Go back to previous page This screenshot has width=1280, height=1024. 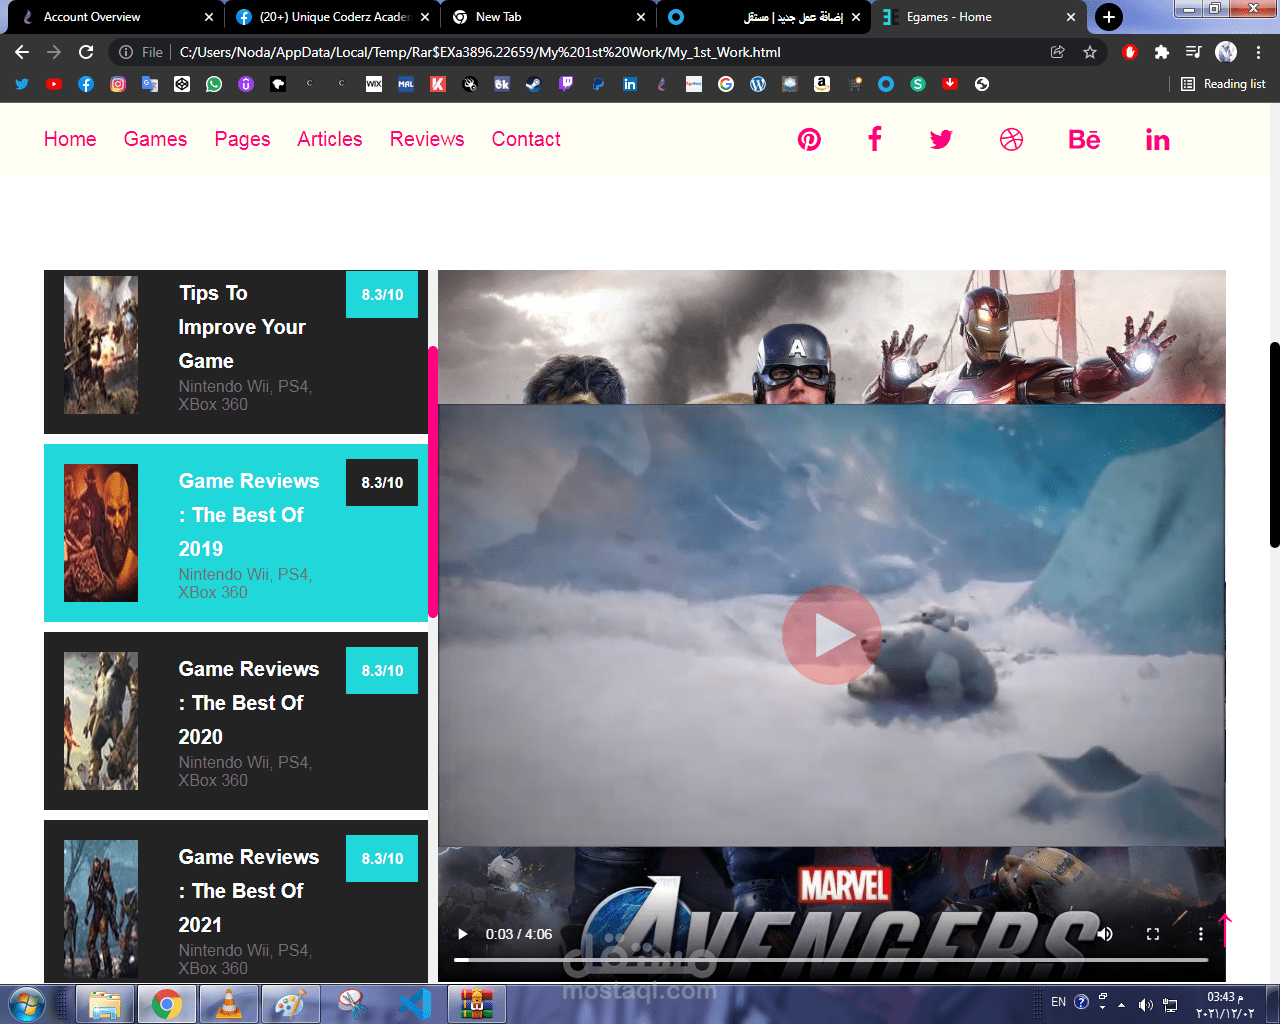pyautogui.click(x=22, y=52)
